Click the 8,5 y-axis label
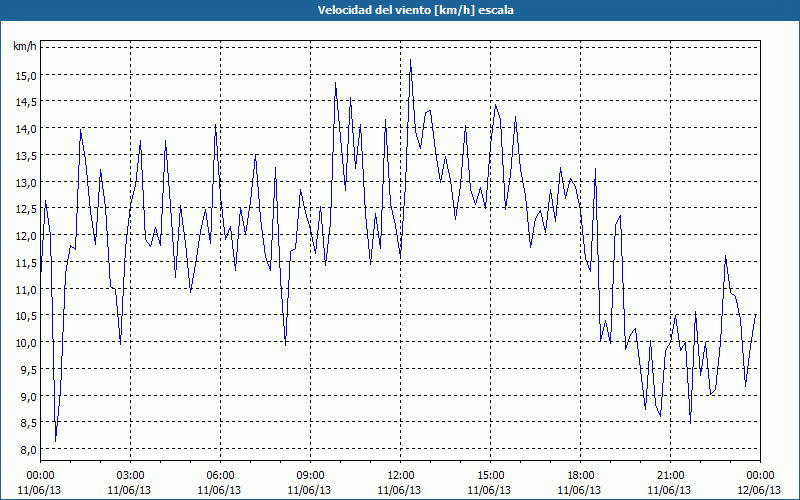 point(29,423)
